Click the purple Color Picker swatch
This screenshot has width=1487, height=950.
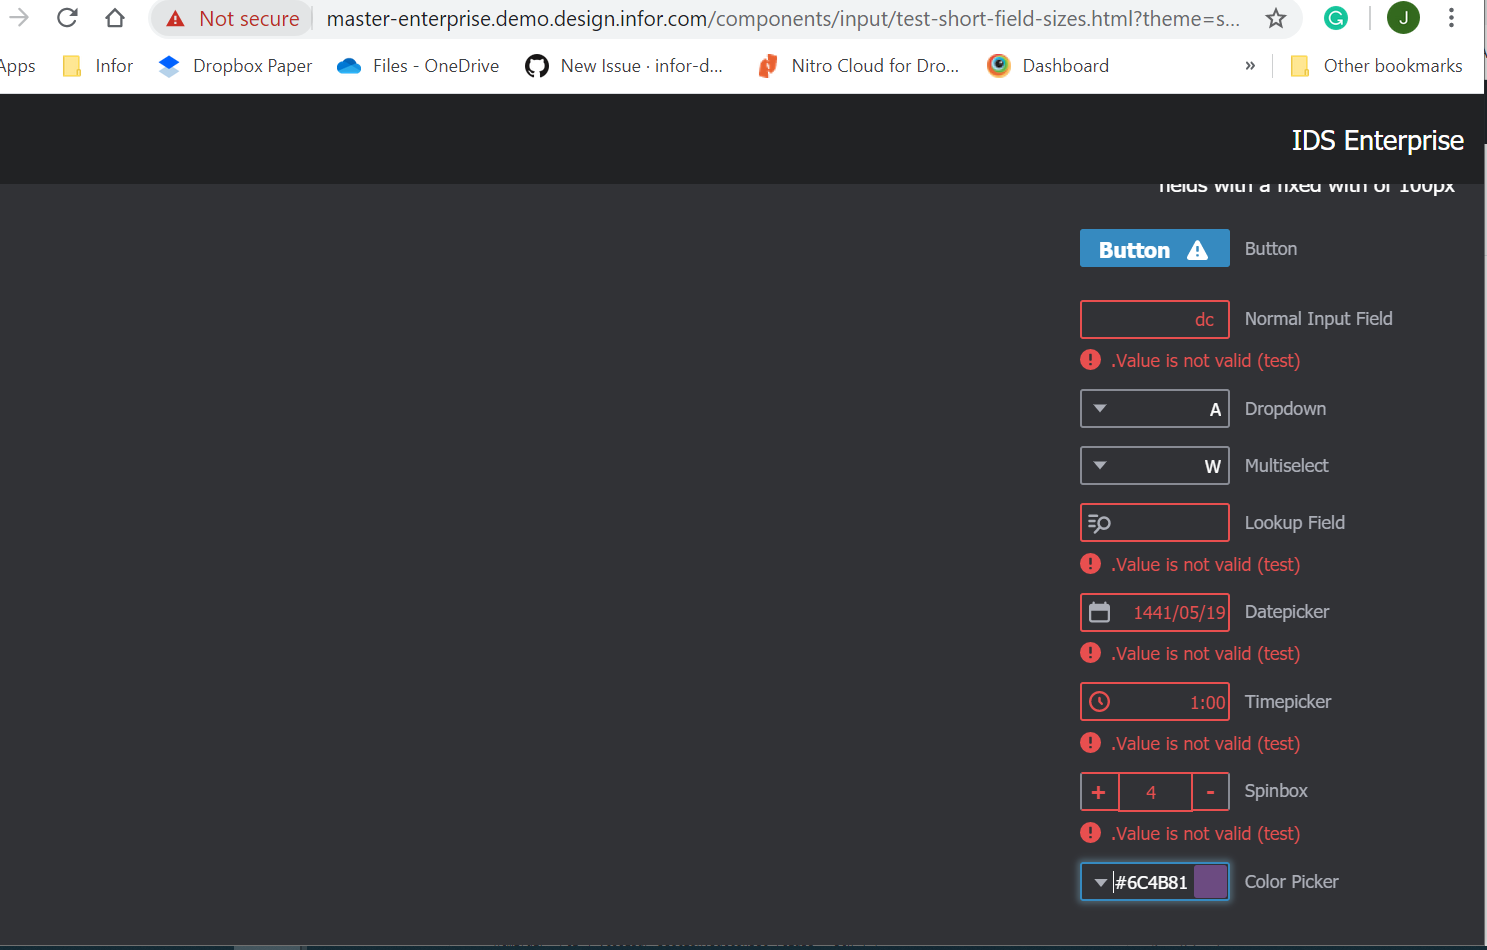1210,882
